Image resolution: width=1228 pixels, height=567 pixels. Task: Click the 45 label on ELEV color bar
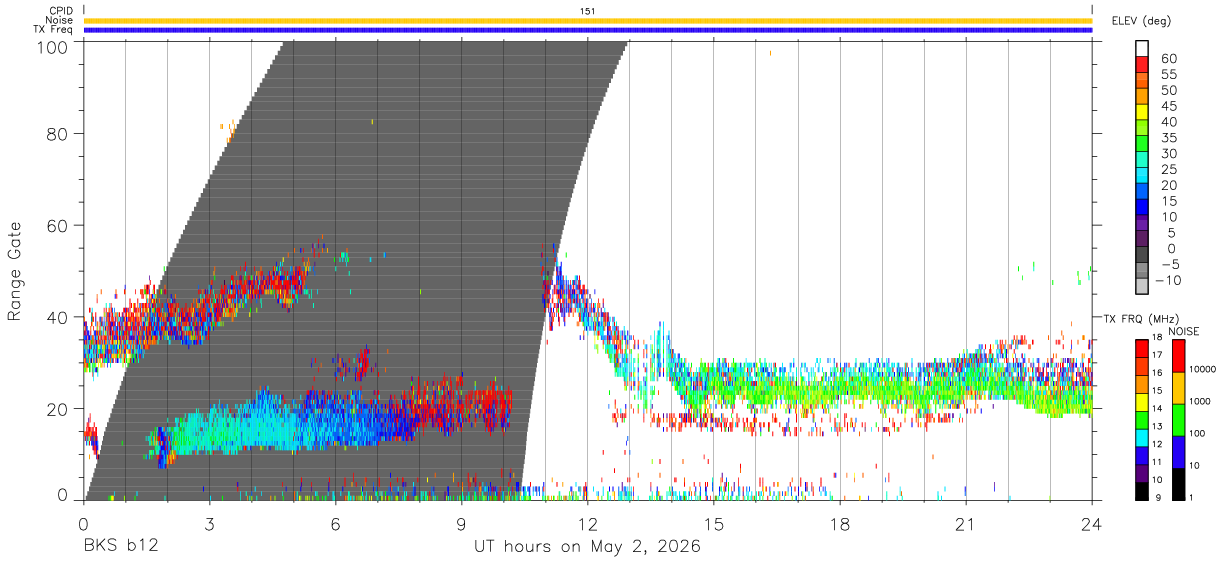(1169, 107)
